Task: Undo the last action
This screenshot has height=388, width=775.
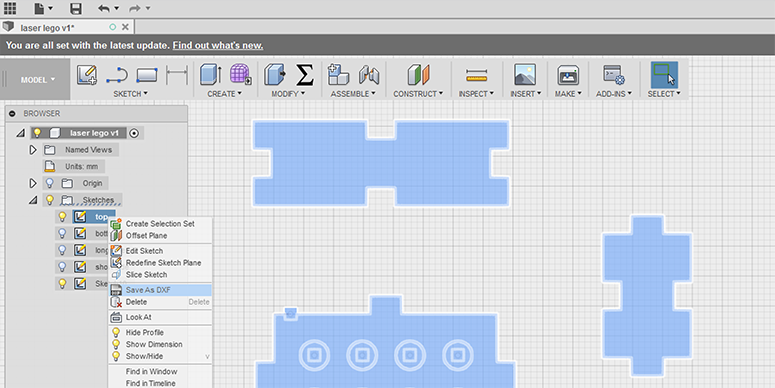Action: [104, 8]
